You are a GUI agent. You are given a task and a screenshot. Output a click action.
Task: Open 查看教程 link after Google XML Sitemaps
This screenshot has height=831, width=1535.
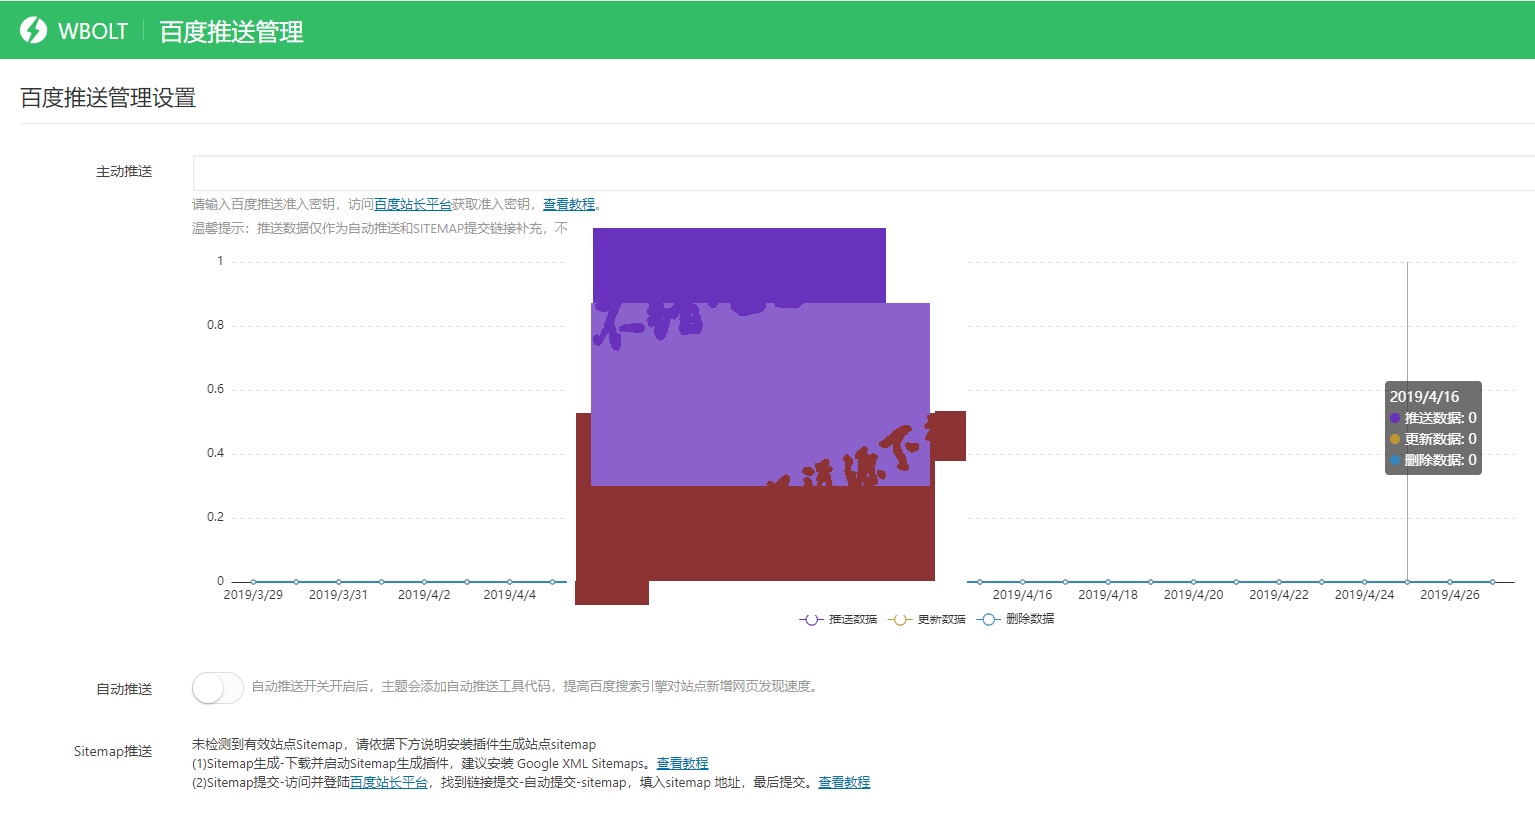tap(682, 763)
